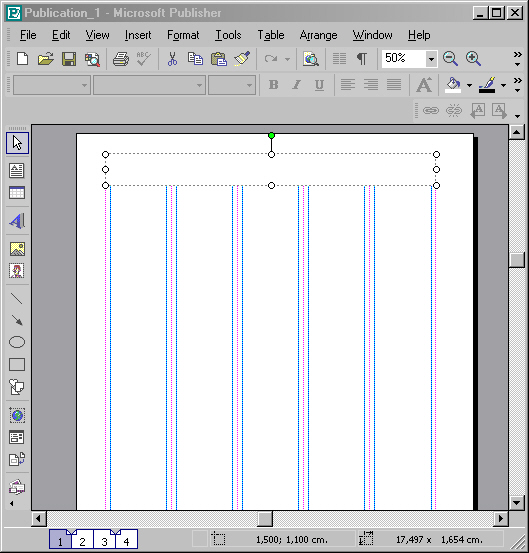The image size is (529, 553).
Task: Click the vertical scrollbar down arrow
Action: click(x=517, y=503)
